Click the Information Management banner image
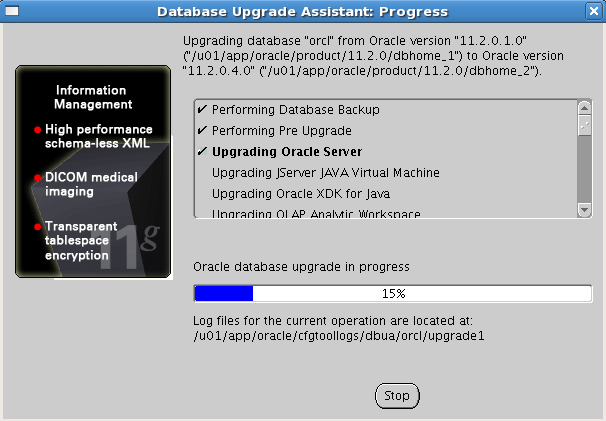 click(93, 171)
